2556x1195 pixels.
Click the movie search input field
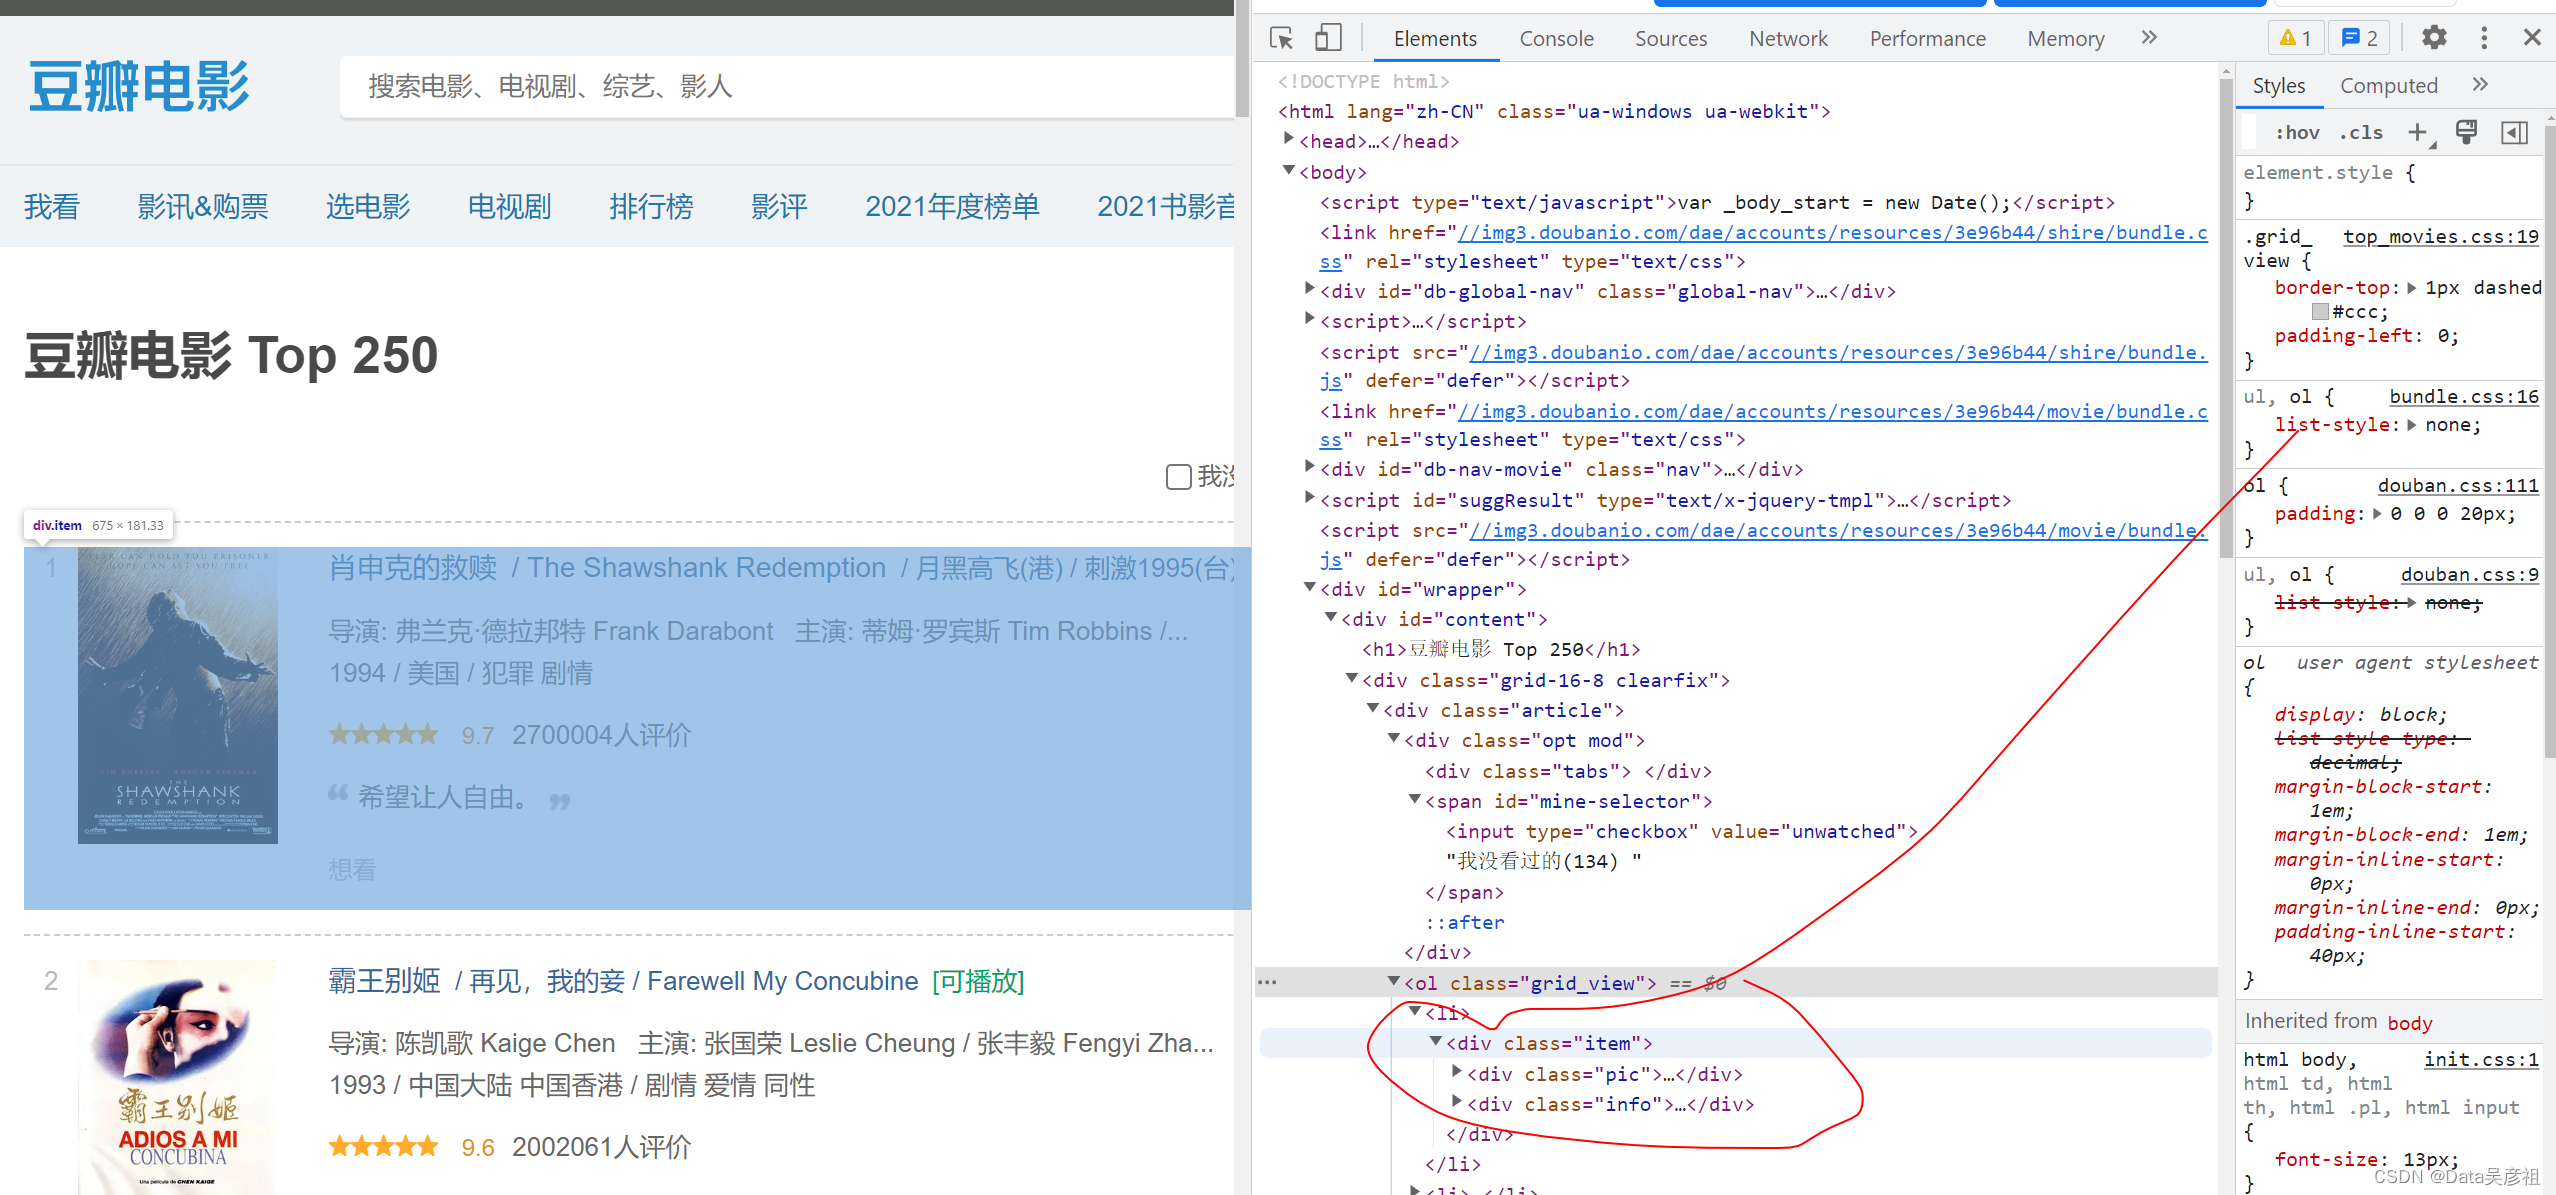pyautogui.click(x=787, y=87)
